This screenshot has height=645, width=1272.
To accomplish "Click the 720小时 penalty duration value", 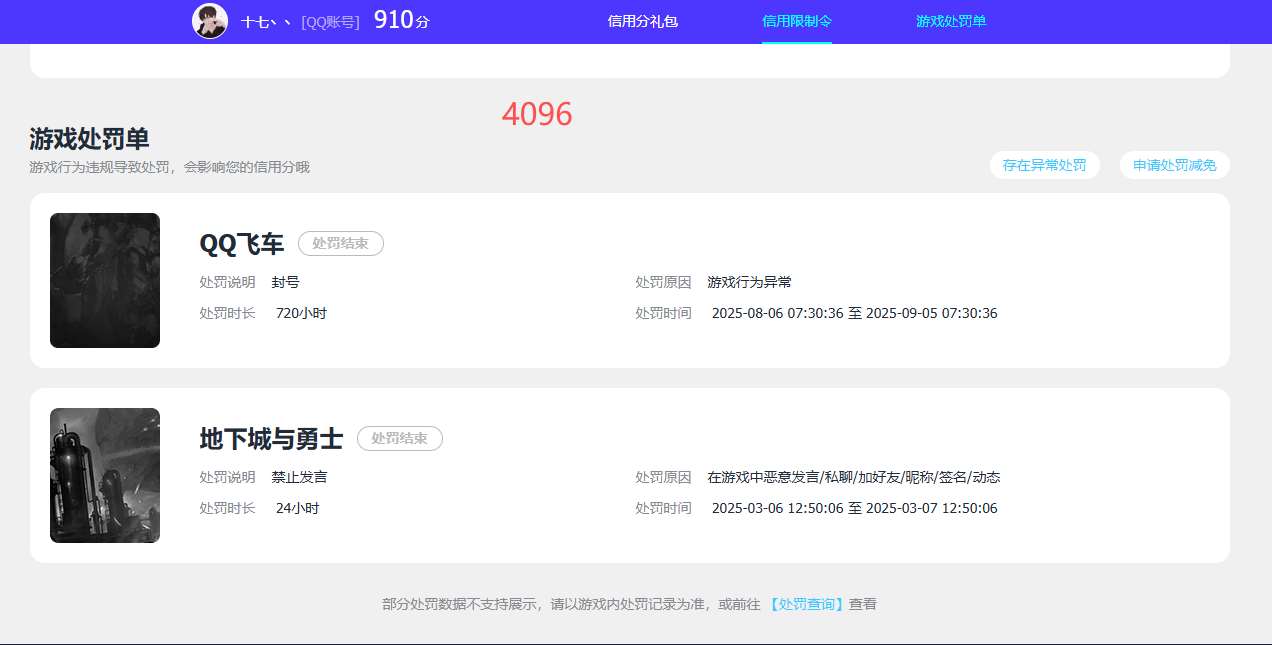I will (x=301, y=313).
